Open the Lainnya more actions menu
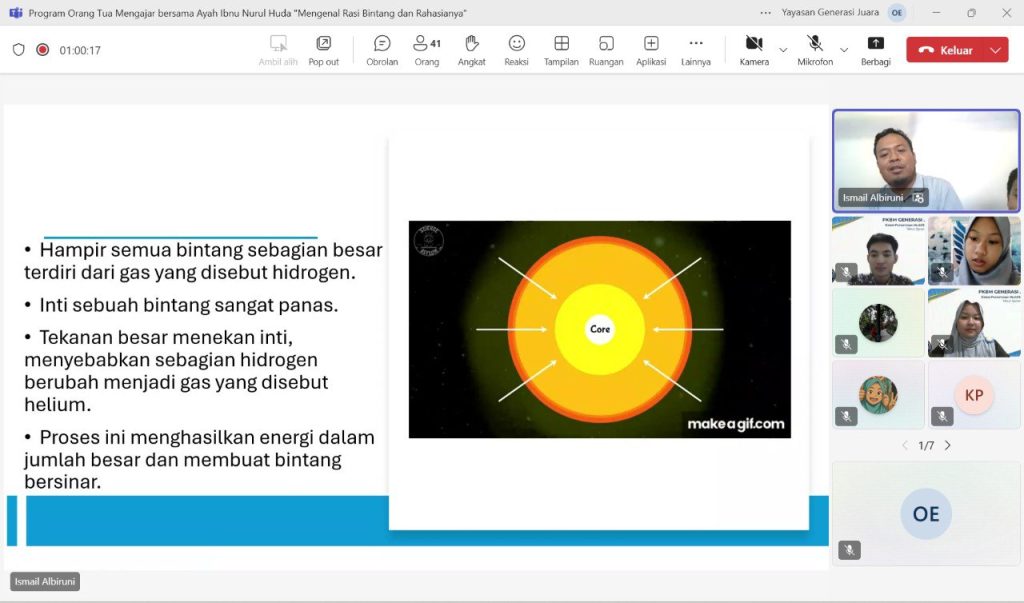 [696, 50]
